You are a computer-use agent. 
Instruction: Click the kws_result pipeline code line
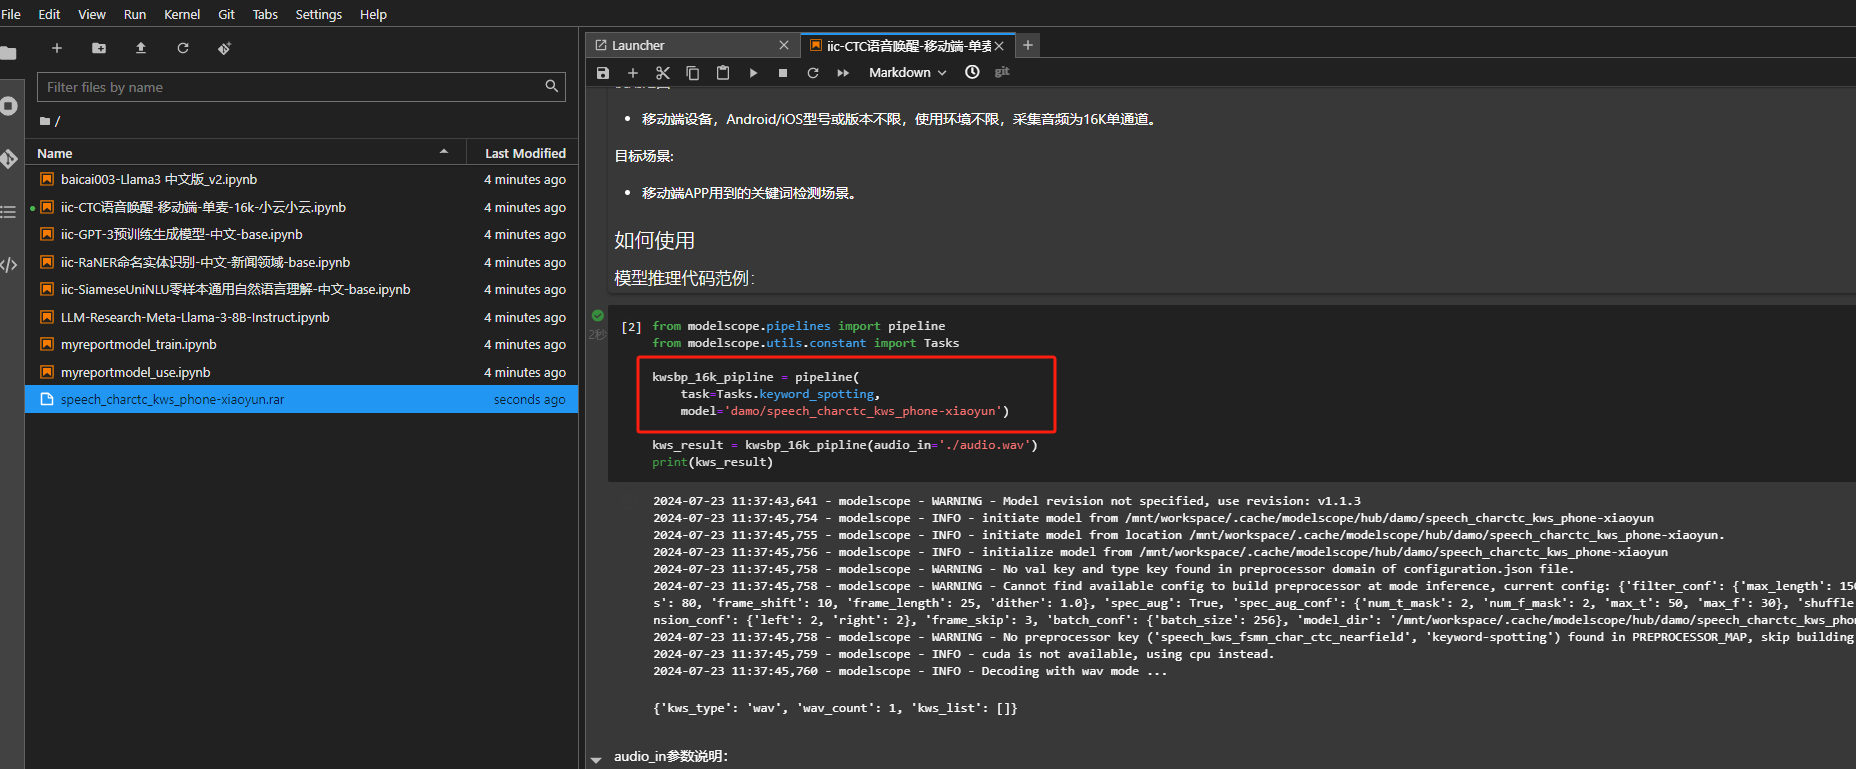(845, 445)
